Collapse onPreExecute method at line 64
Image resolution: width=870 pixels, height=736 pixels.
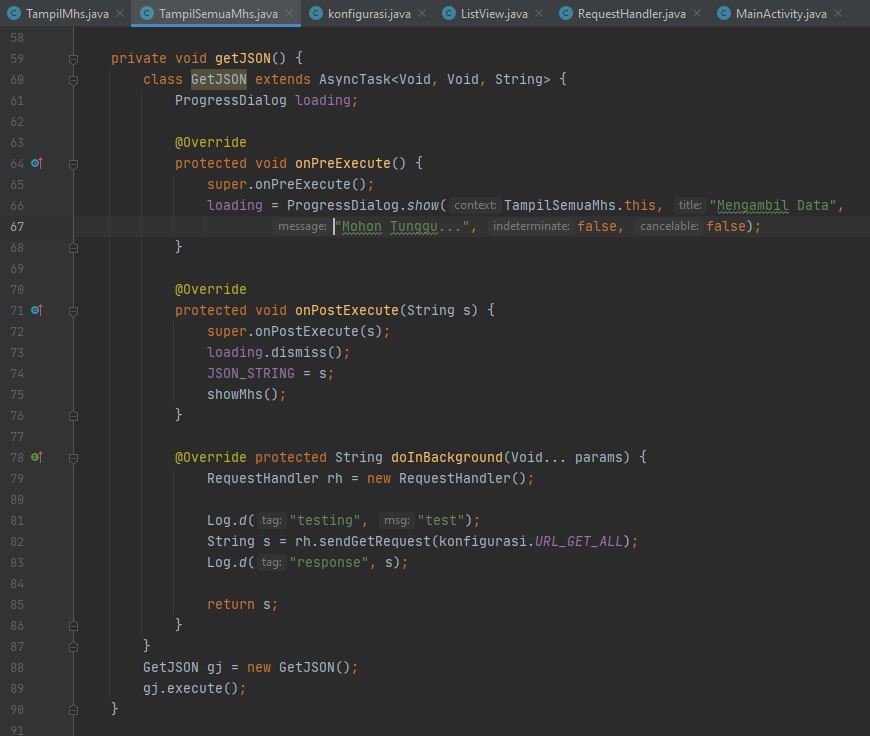pos(73,164)
